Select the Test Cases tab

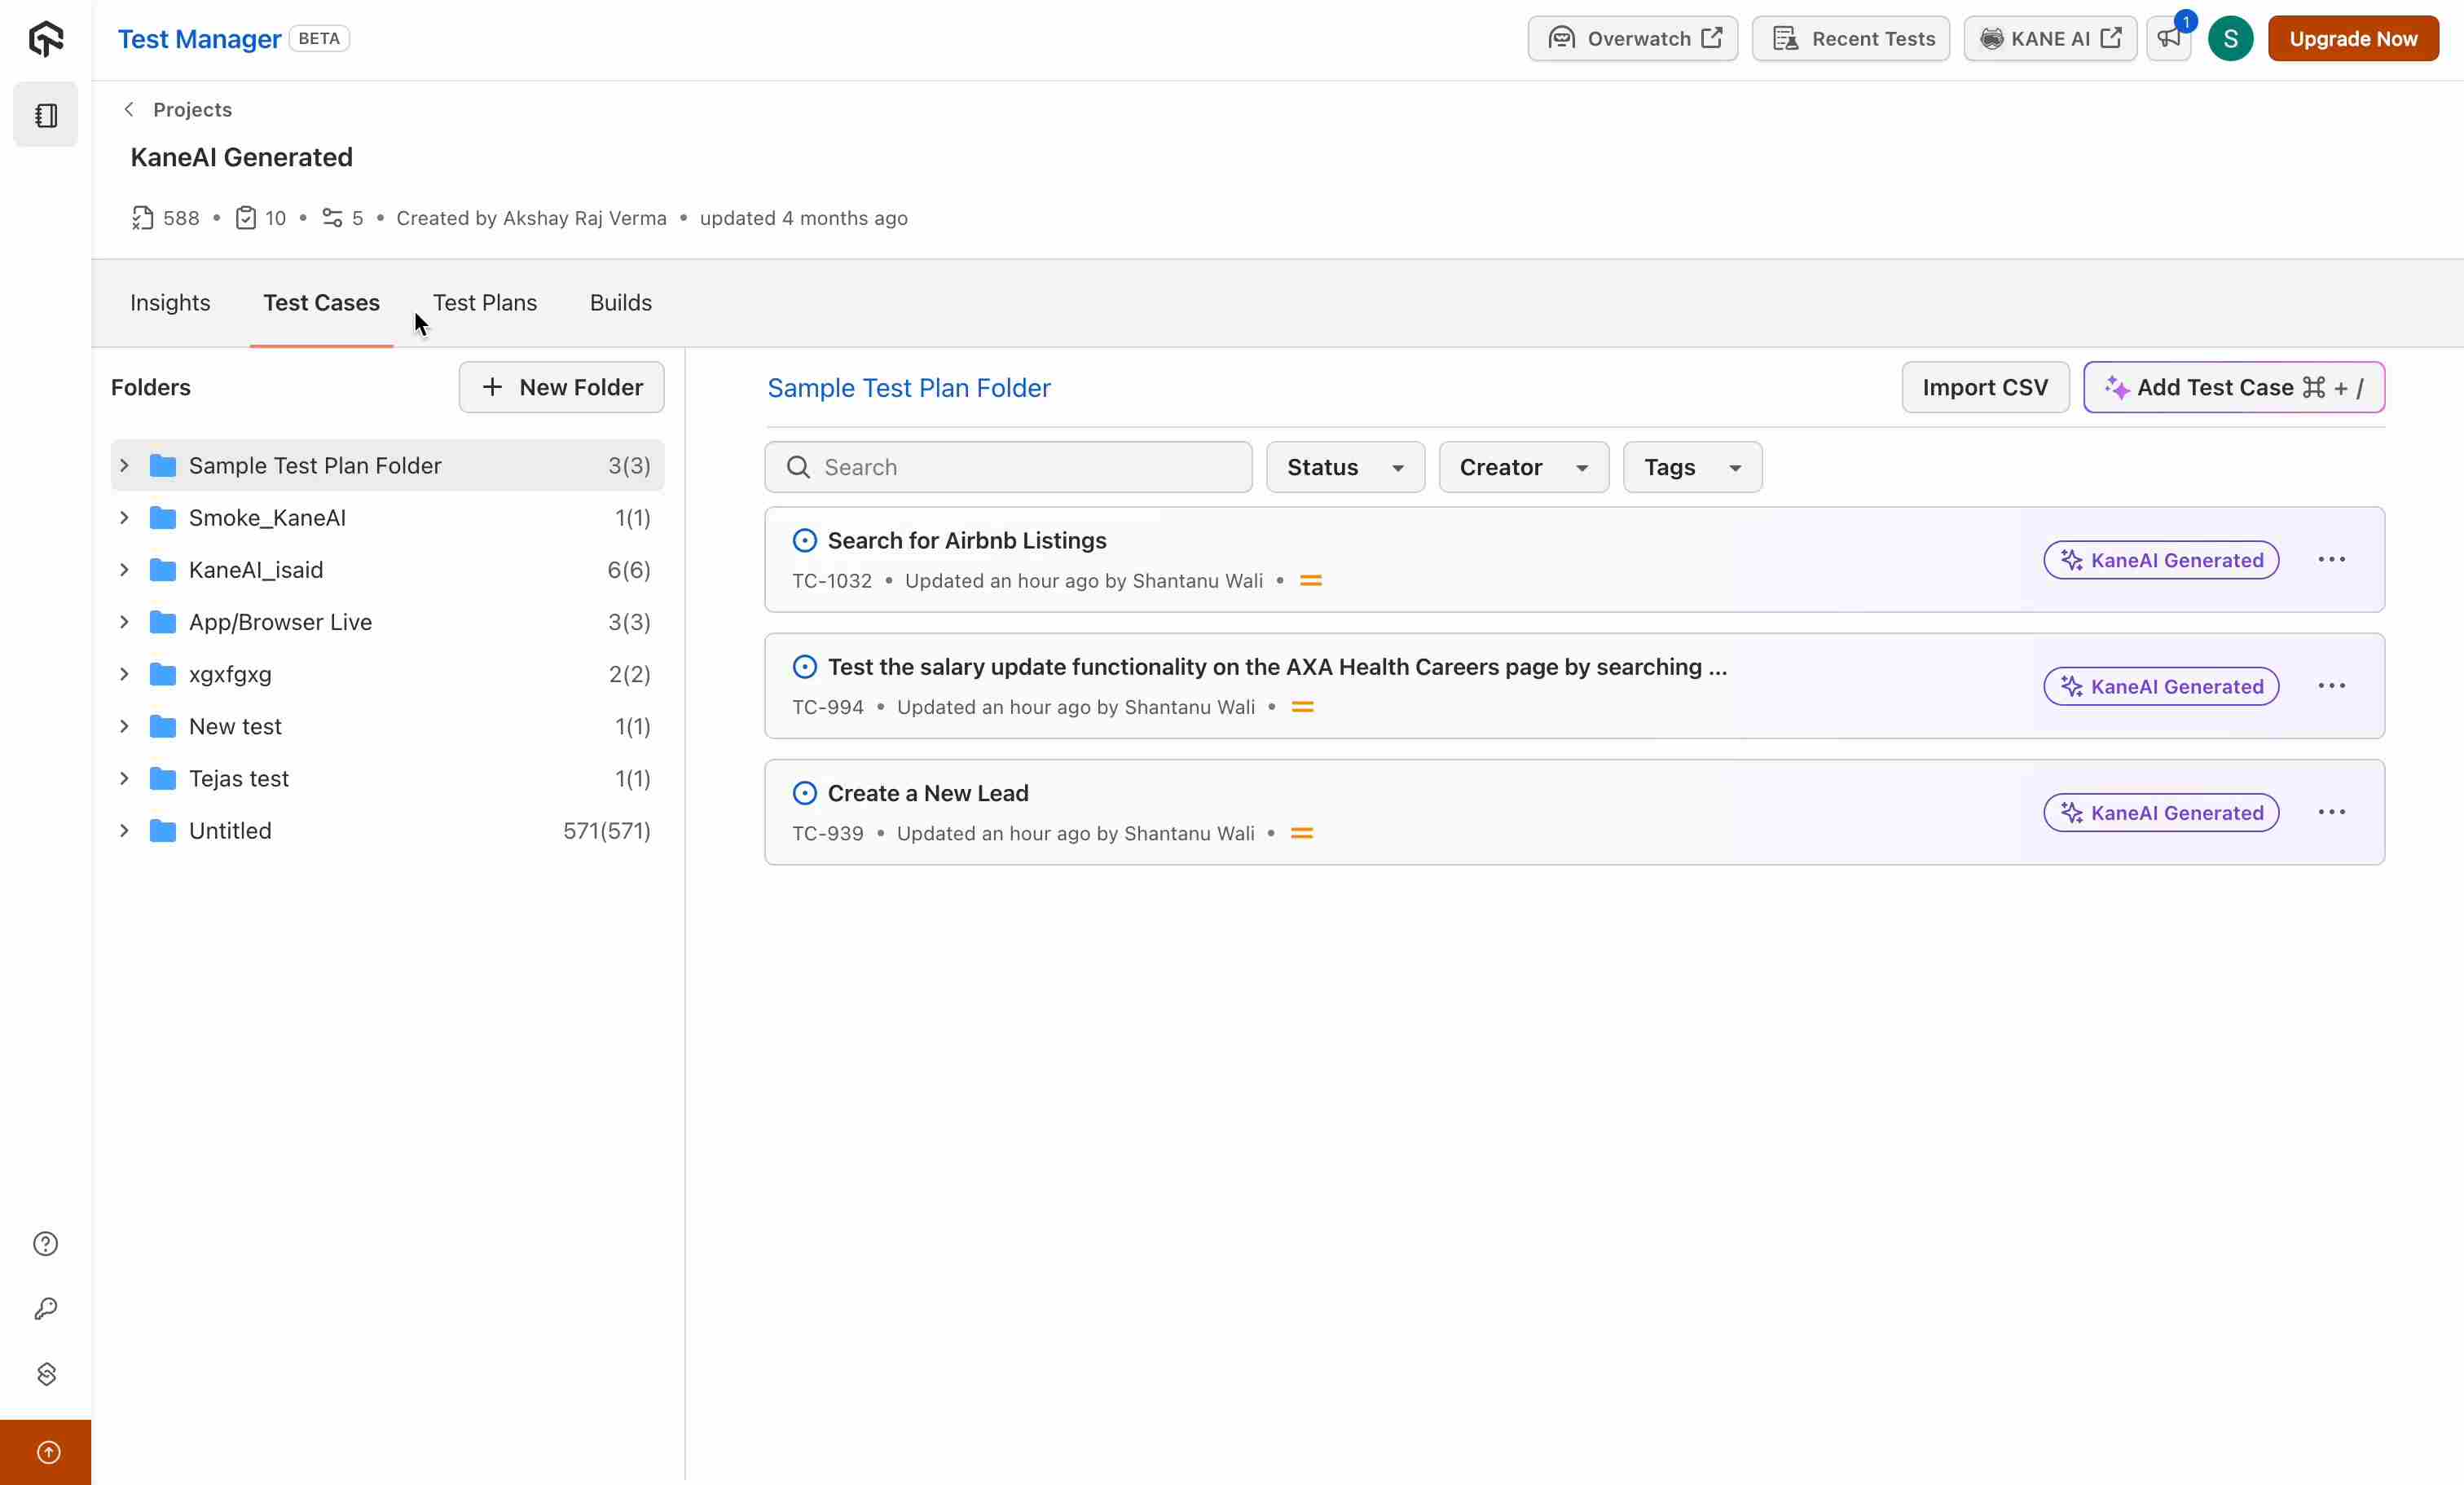tap(321, 303)
